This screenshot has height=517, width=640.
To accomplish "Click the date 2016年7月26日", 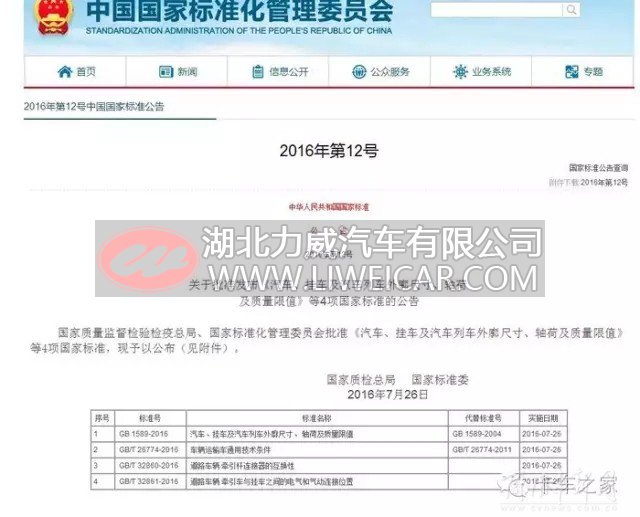I will (388, 394).
